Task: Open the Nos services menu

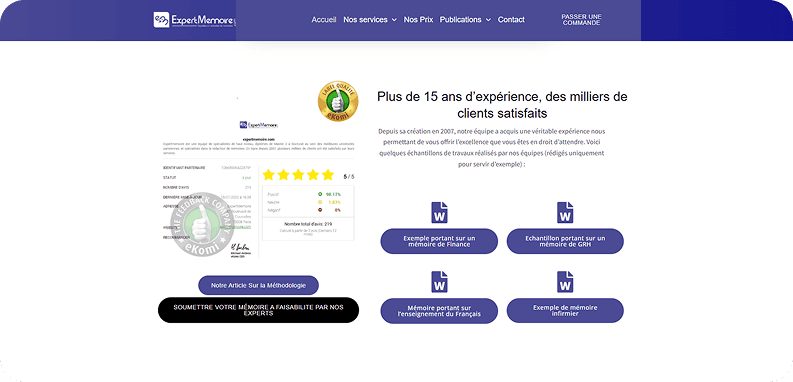Action: tap(365, 20)
